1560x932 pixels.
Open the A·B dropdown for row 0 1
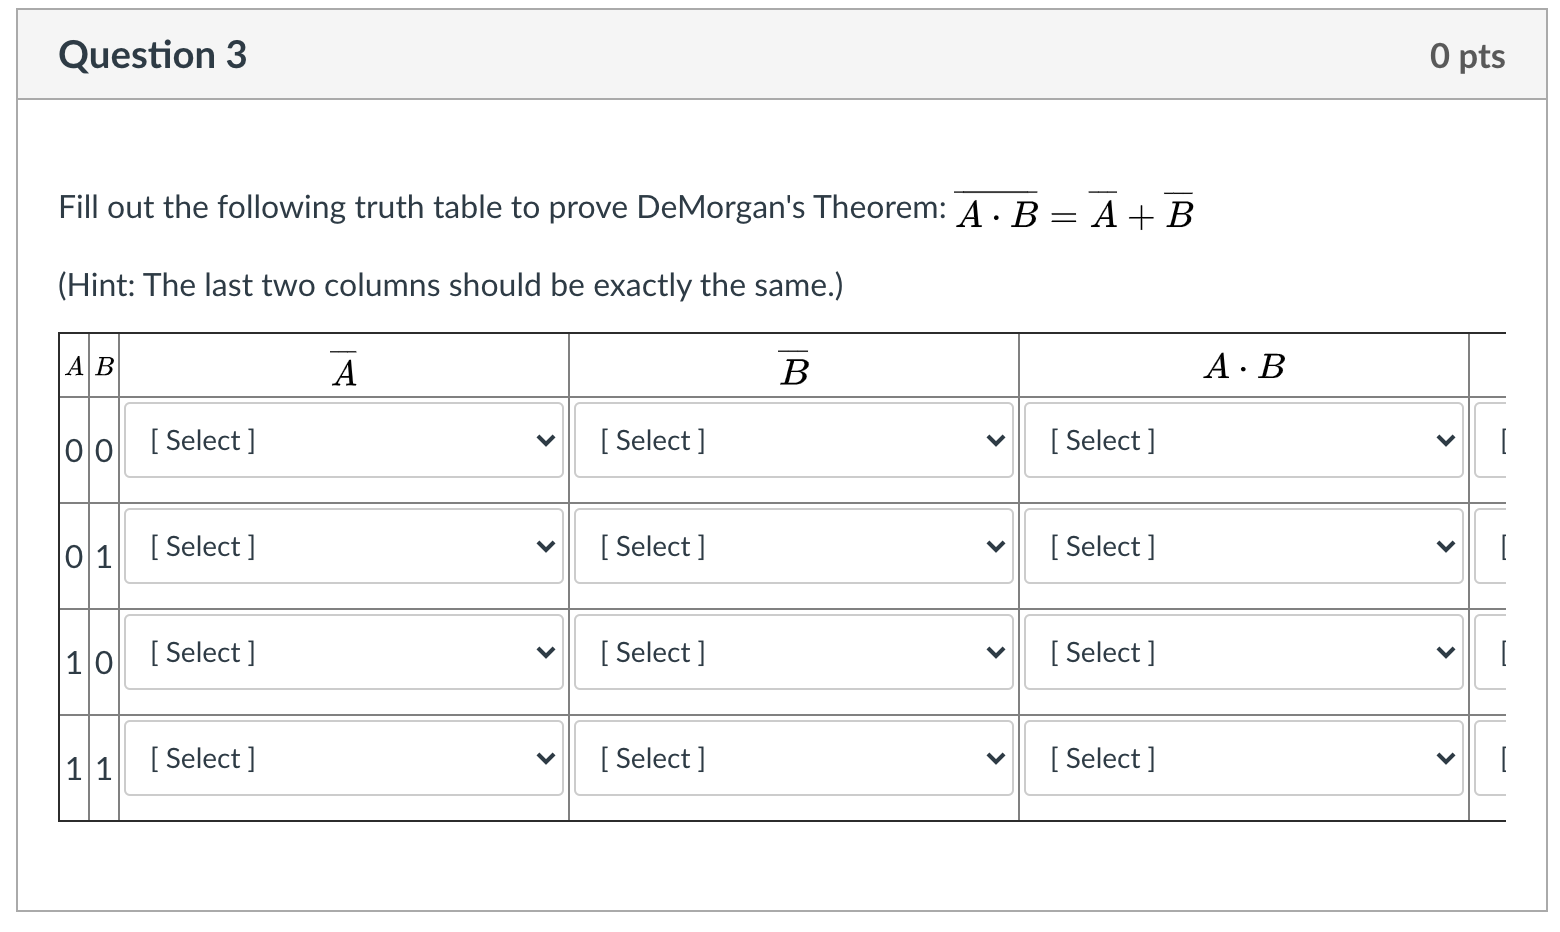tap(1242, 546)
